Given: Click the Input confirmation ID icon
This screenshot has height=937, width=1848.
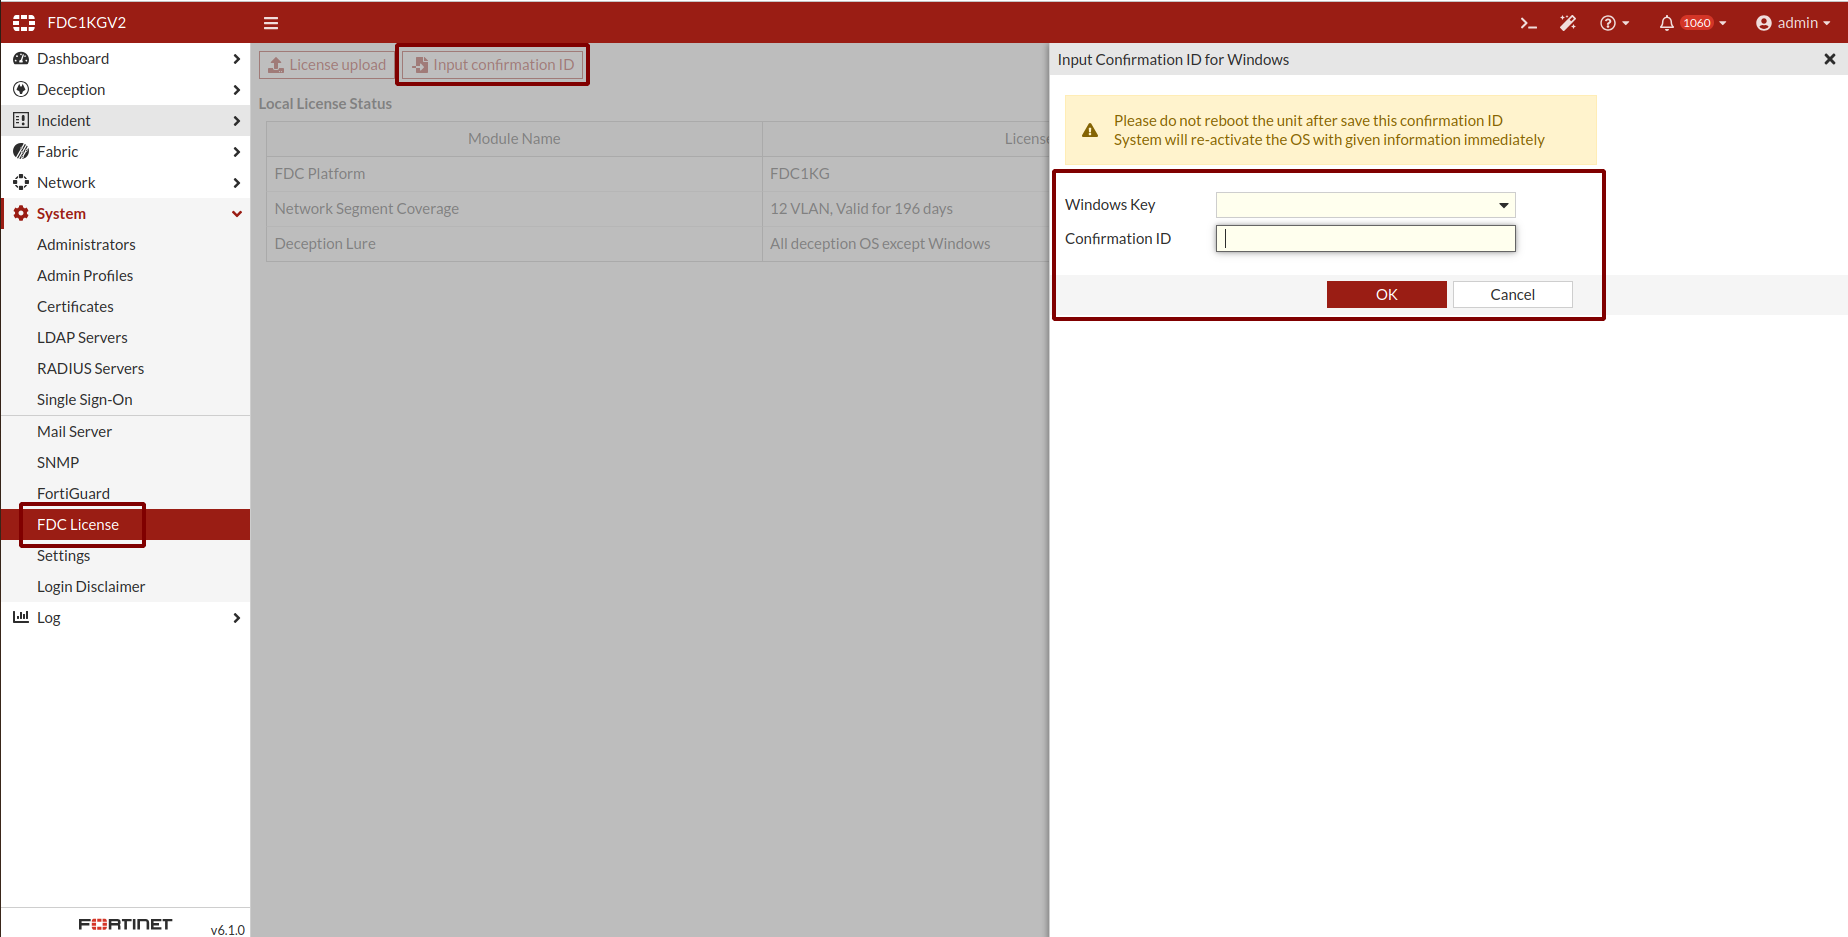Looking at the screenshot, I should coord(421,65).
